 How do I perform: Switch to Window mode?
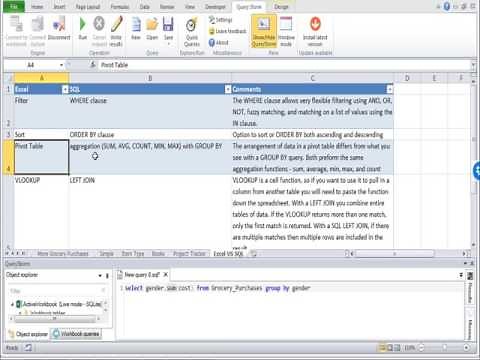tap(286, 31)
